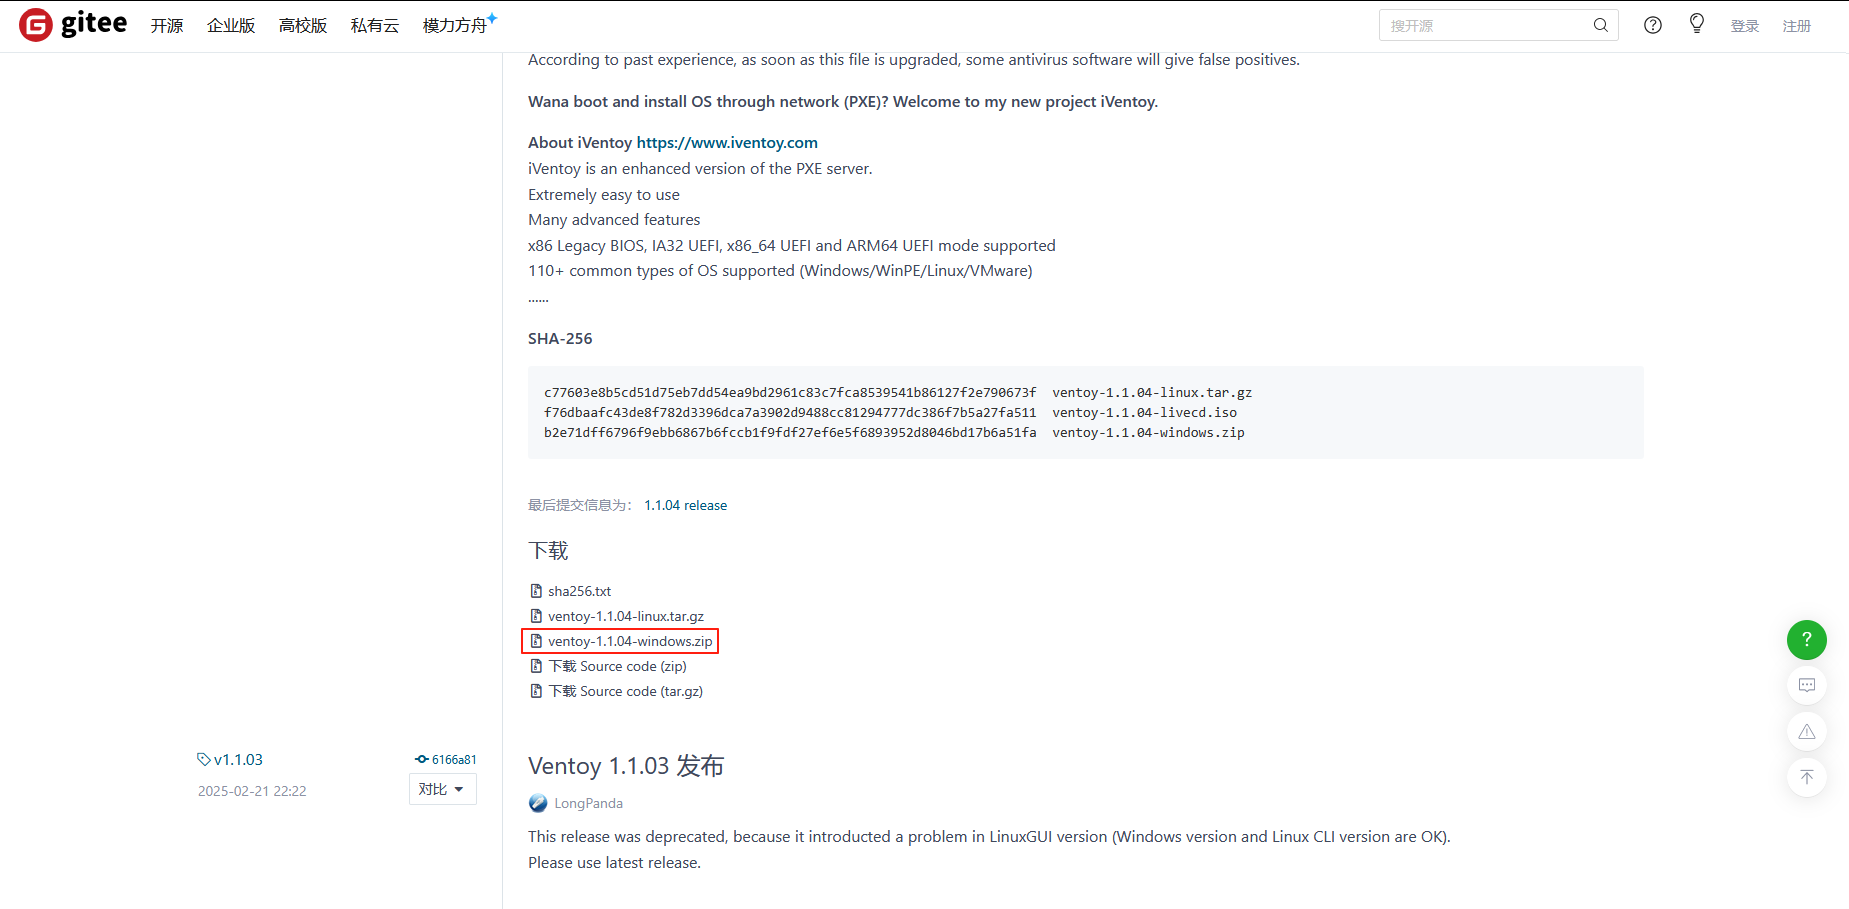Click the search magnifier icon
Image resolution: width=1849 pixels, height=909 pixels.
(1601, 25)
